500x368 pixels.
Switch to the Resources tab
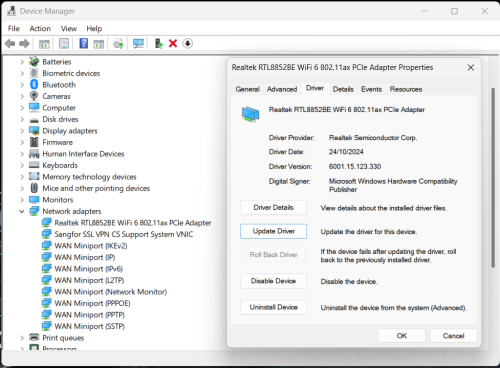pyautogui.click(x=406, y=89)
